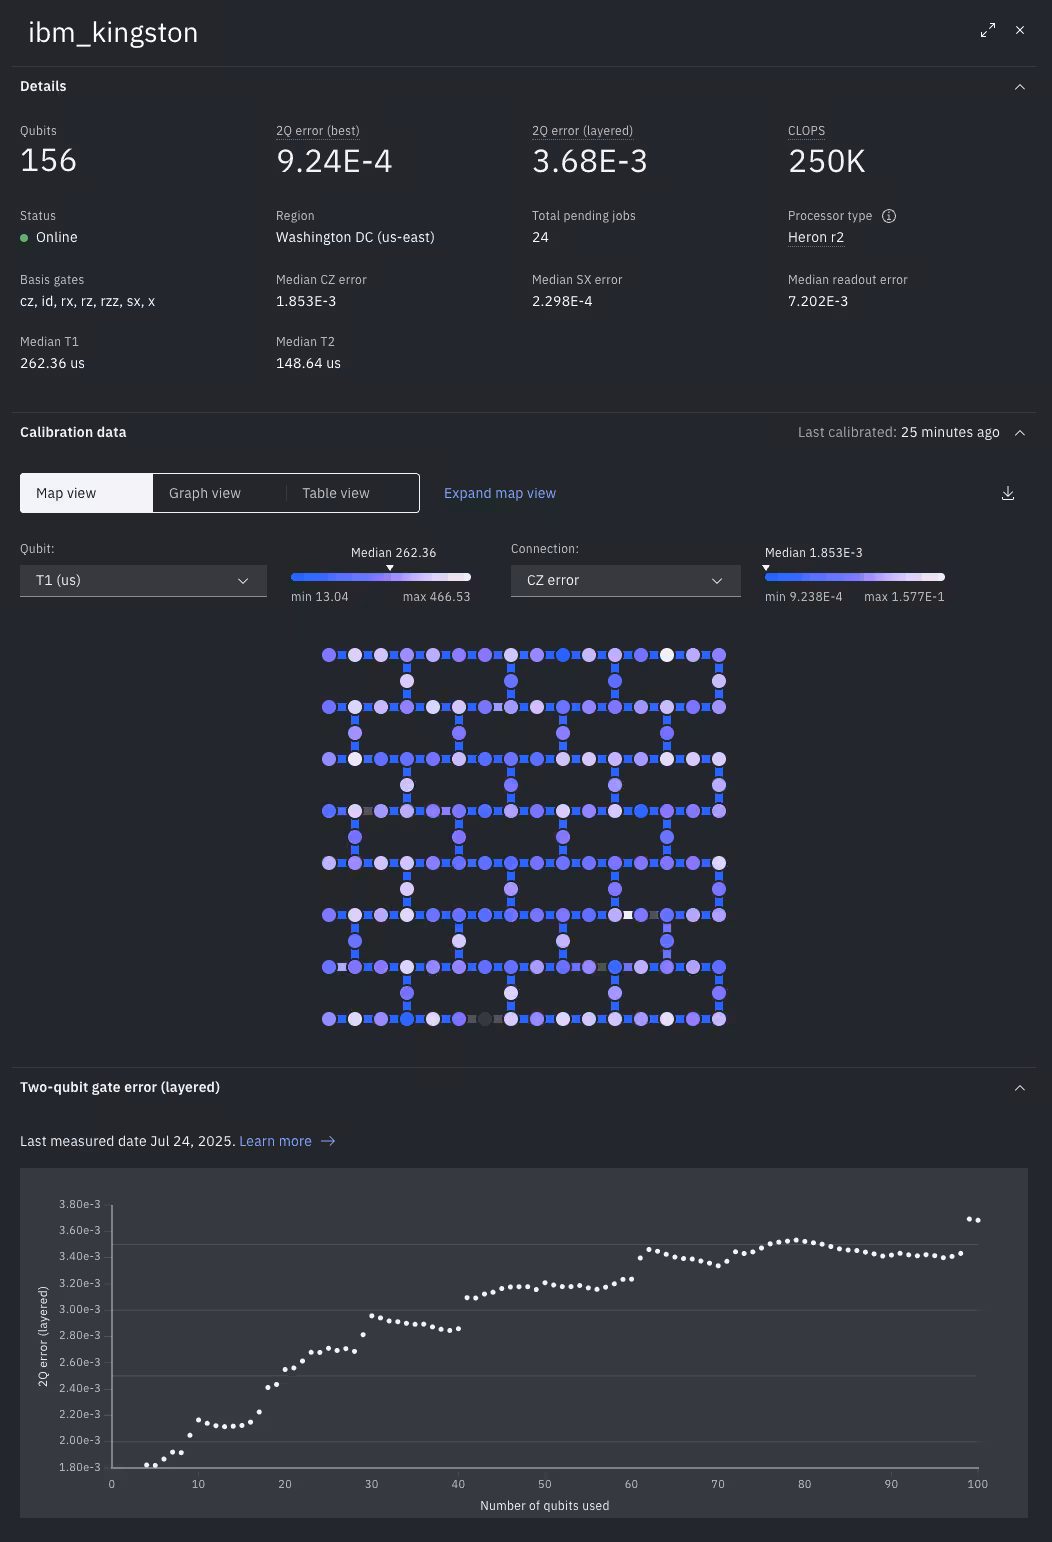Click the Last measured date Jul 24, 2025 text
1052x1542 pixels.
click(128, 1141)
